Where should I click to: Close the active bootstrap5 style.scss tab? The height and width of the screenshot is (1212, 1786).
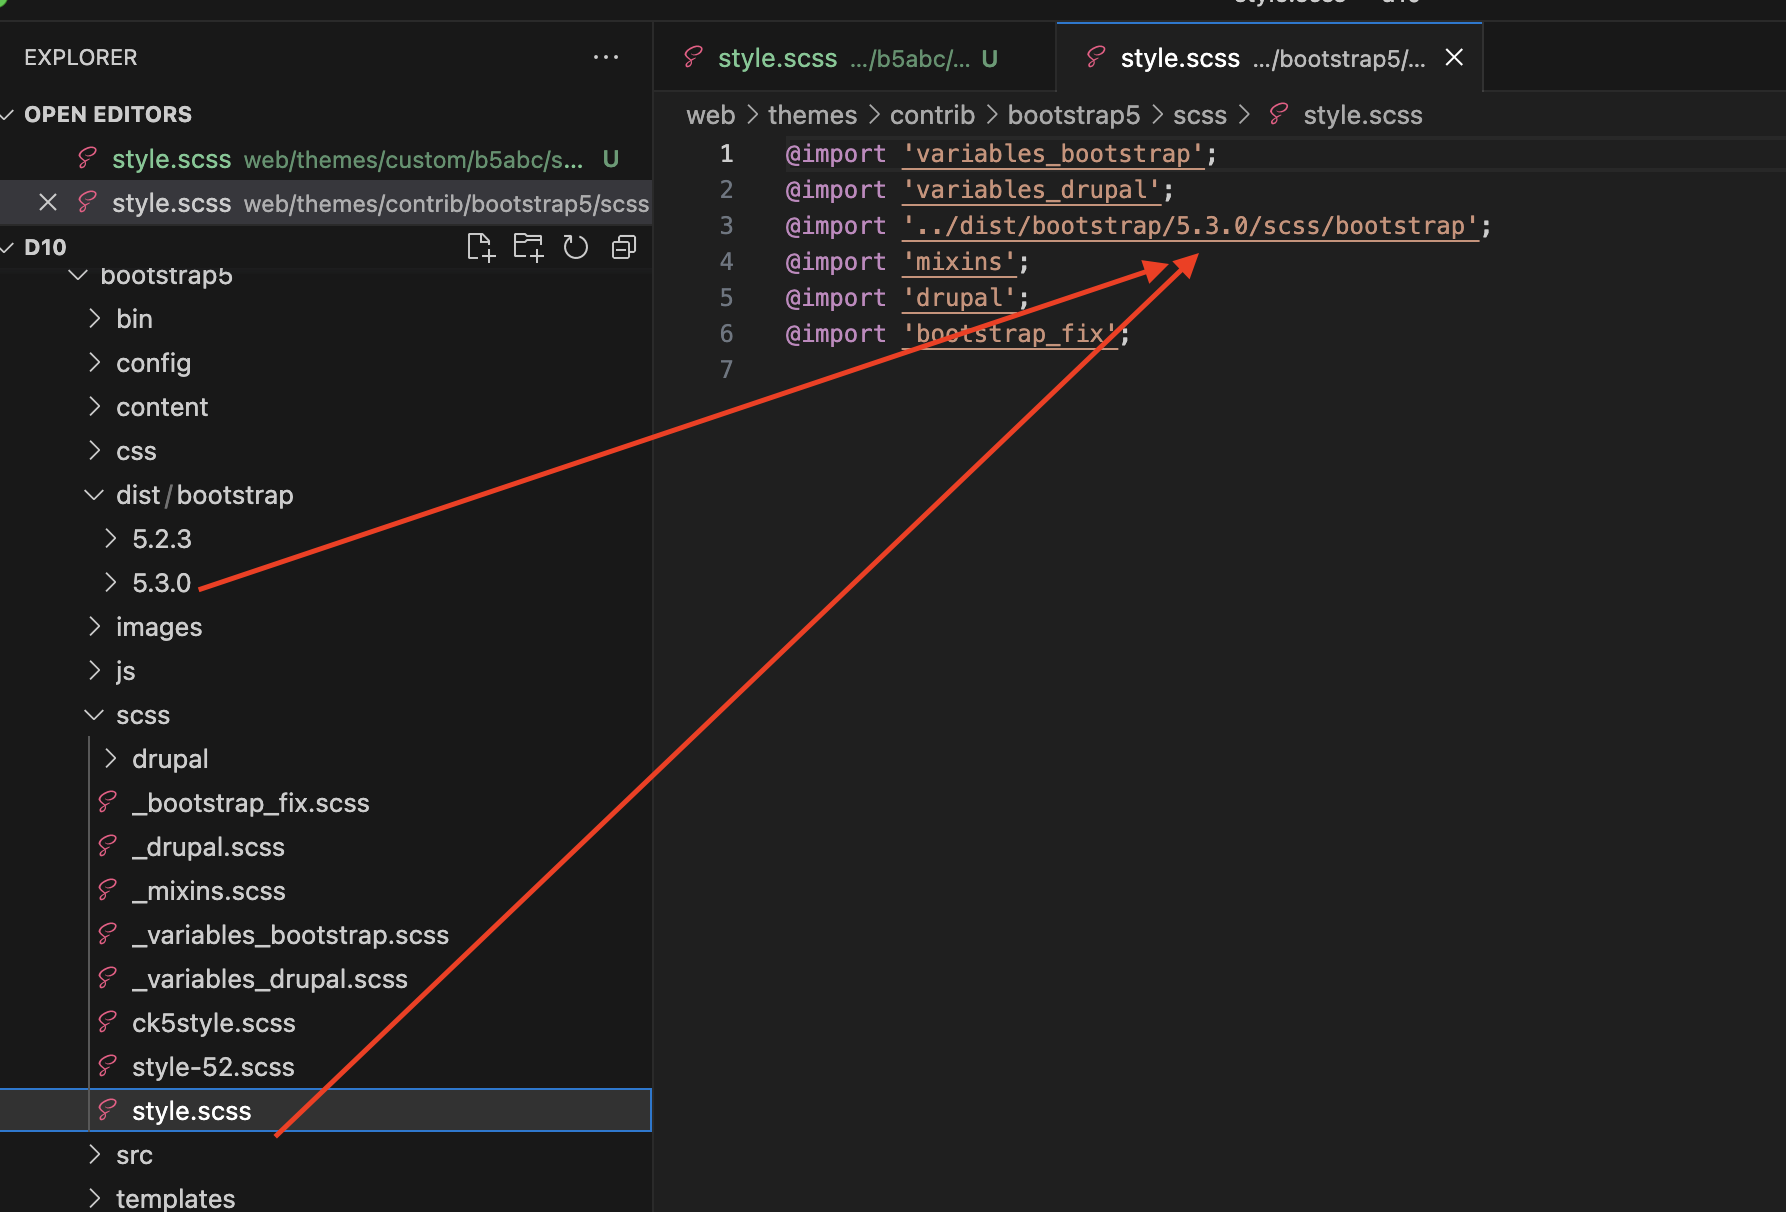[1454, 58]
